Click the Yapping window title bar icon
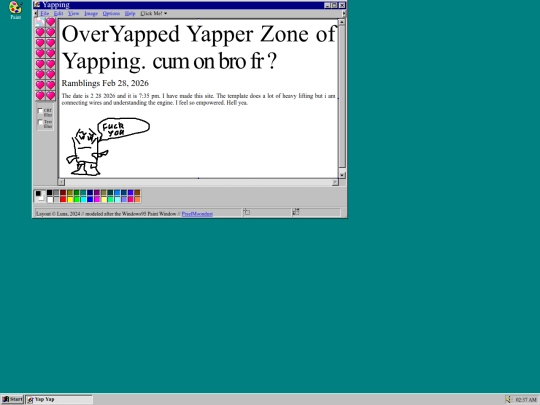 tap(37, 5)
